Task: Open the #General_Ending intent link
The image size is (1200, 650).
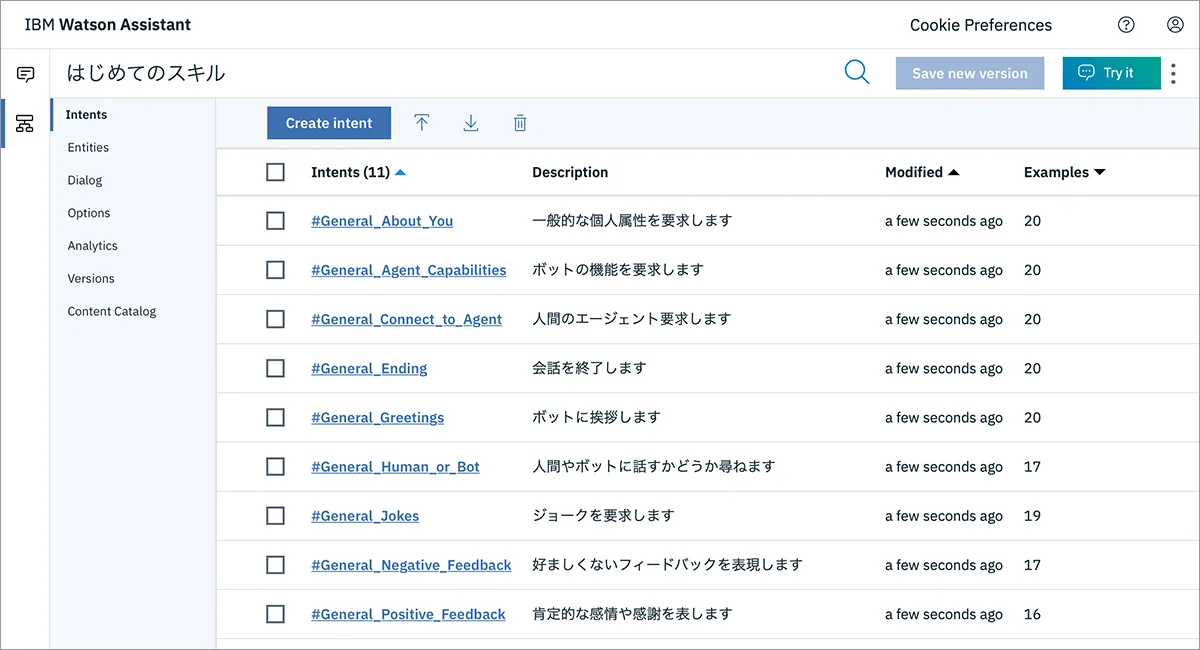Action: tap(369, 368)
